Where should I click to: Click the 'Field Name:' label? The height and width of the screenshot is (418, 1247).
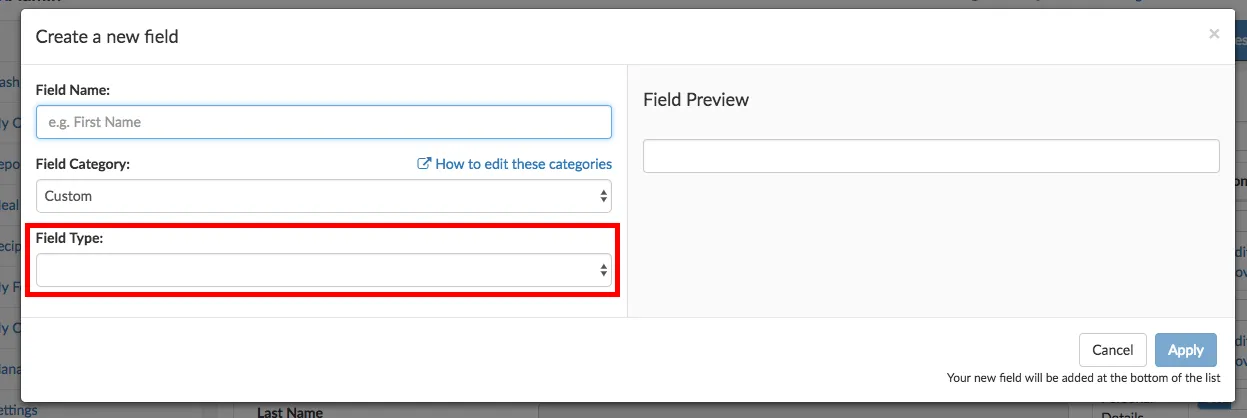point(72,90)
